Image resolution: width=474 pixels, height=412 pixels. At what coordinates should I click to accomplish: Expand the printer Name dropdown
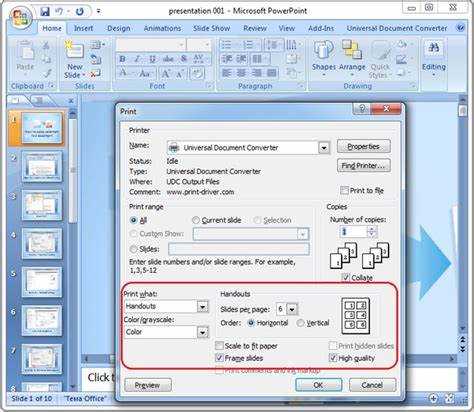[x=324, y=148]
